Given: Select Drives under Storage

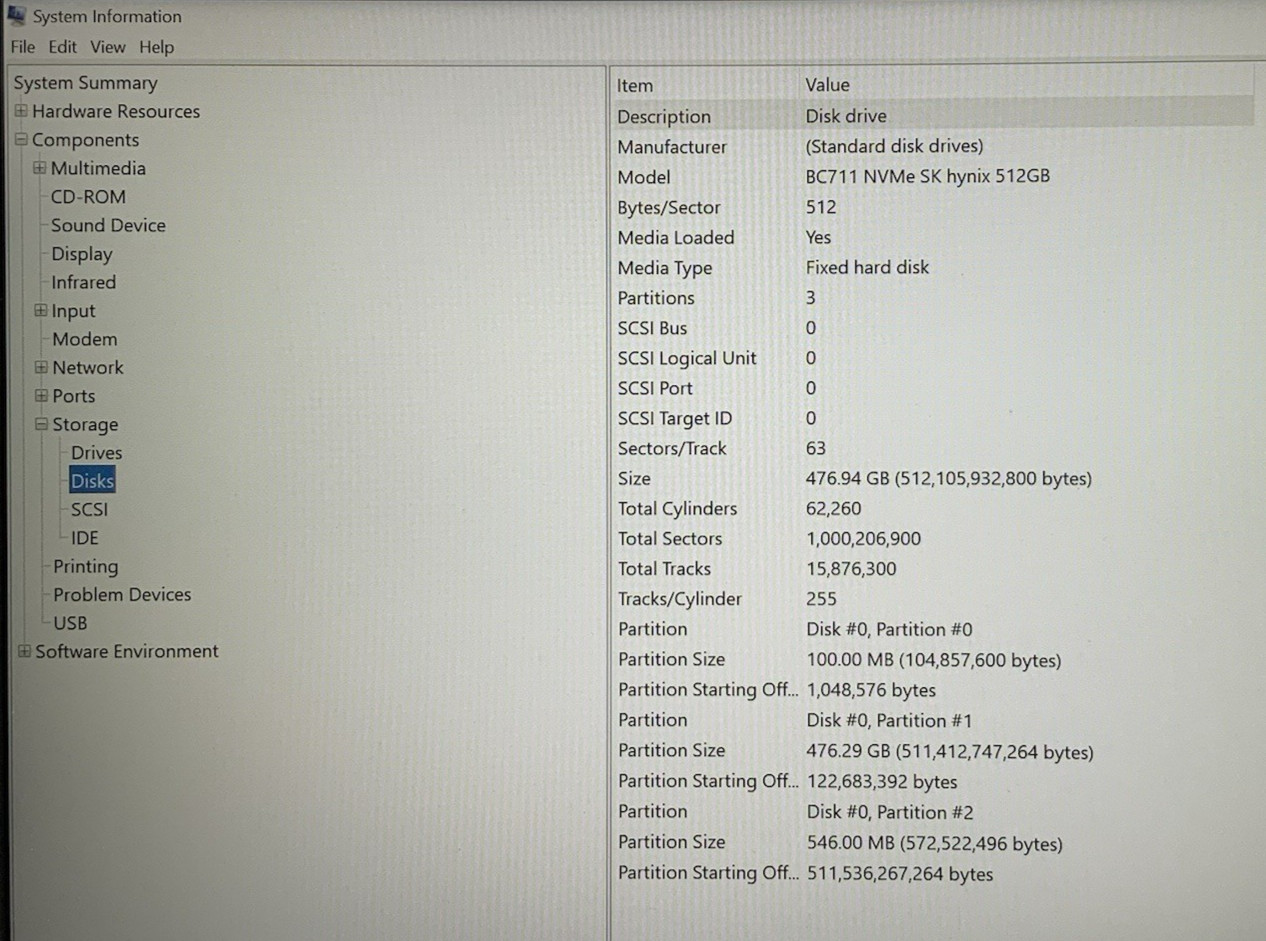Looking at the screenshot, I should [97, 453].
